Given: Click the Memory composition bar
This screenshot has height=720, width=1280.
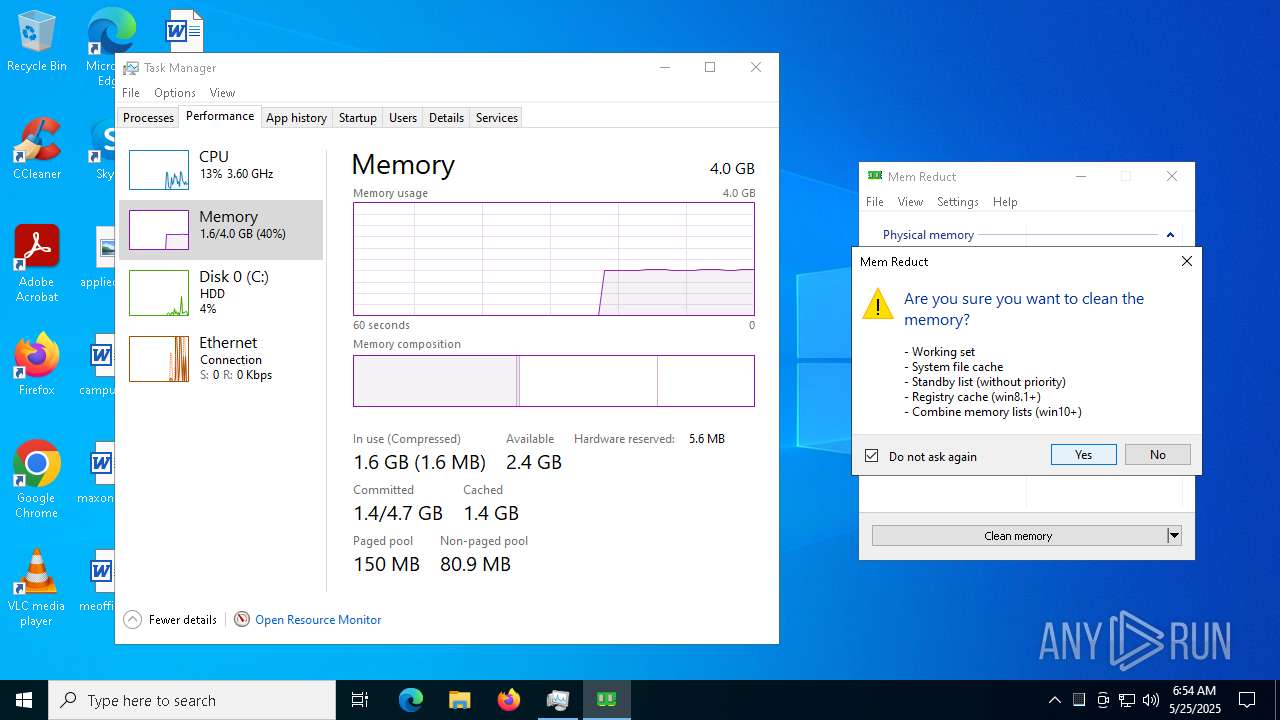Looking at the screenshot, I should click(x=554, y=381).
